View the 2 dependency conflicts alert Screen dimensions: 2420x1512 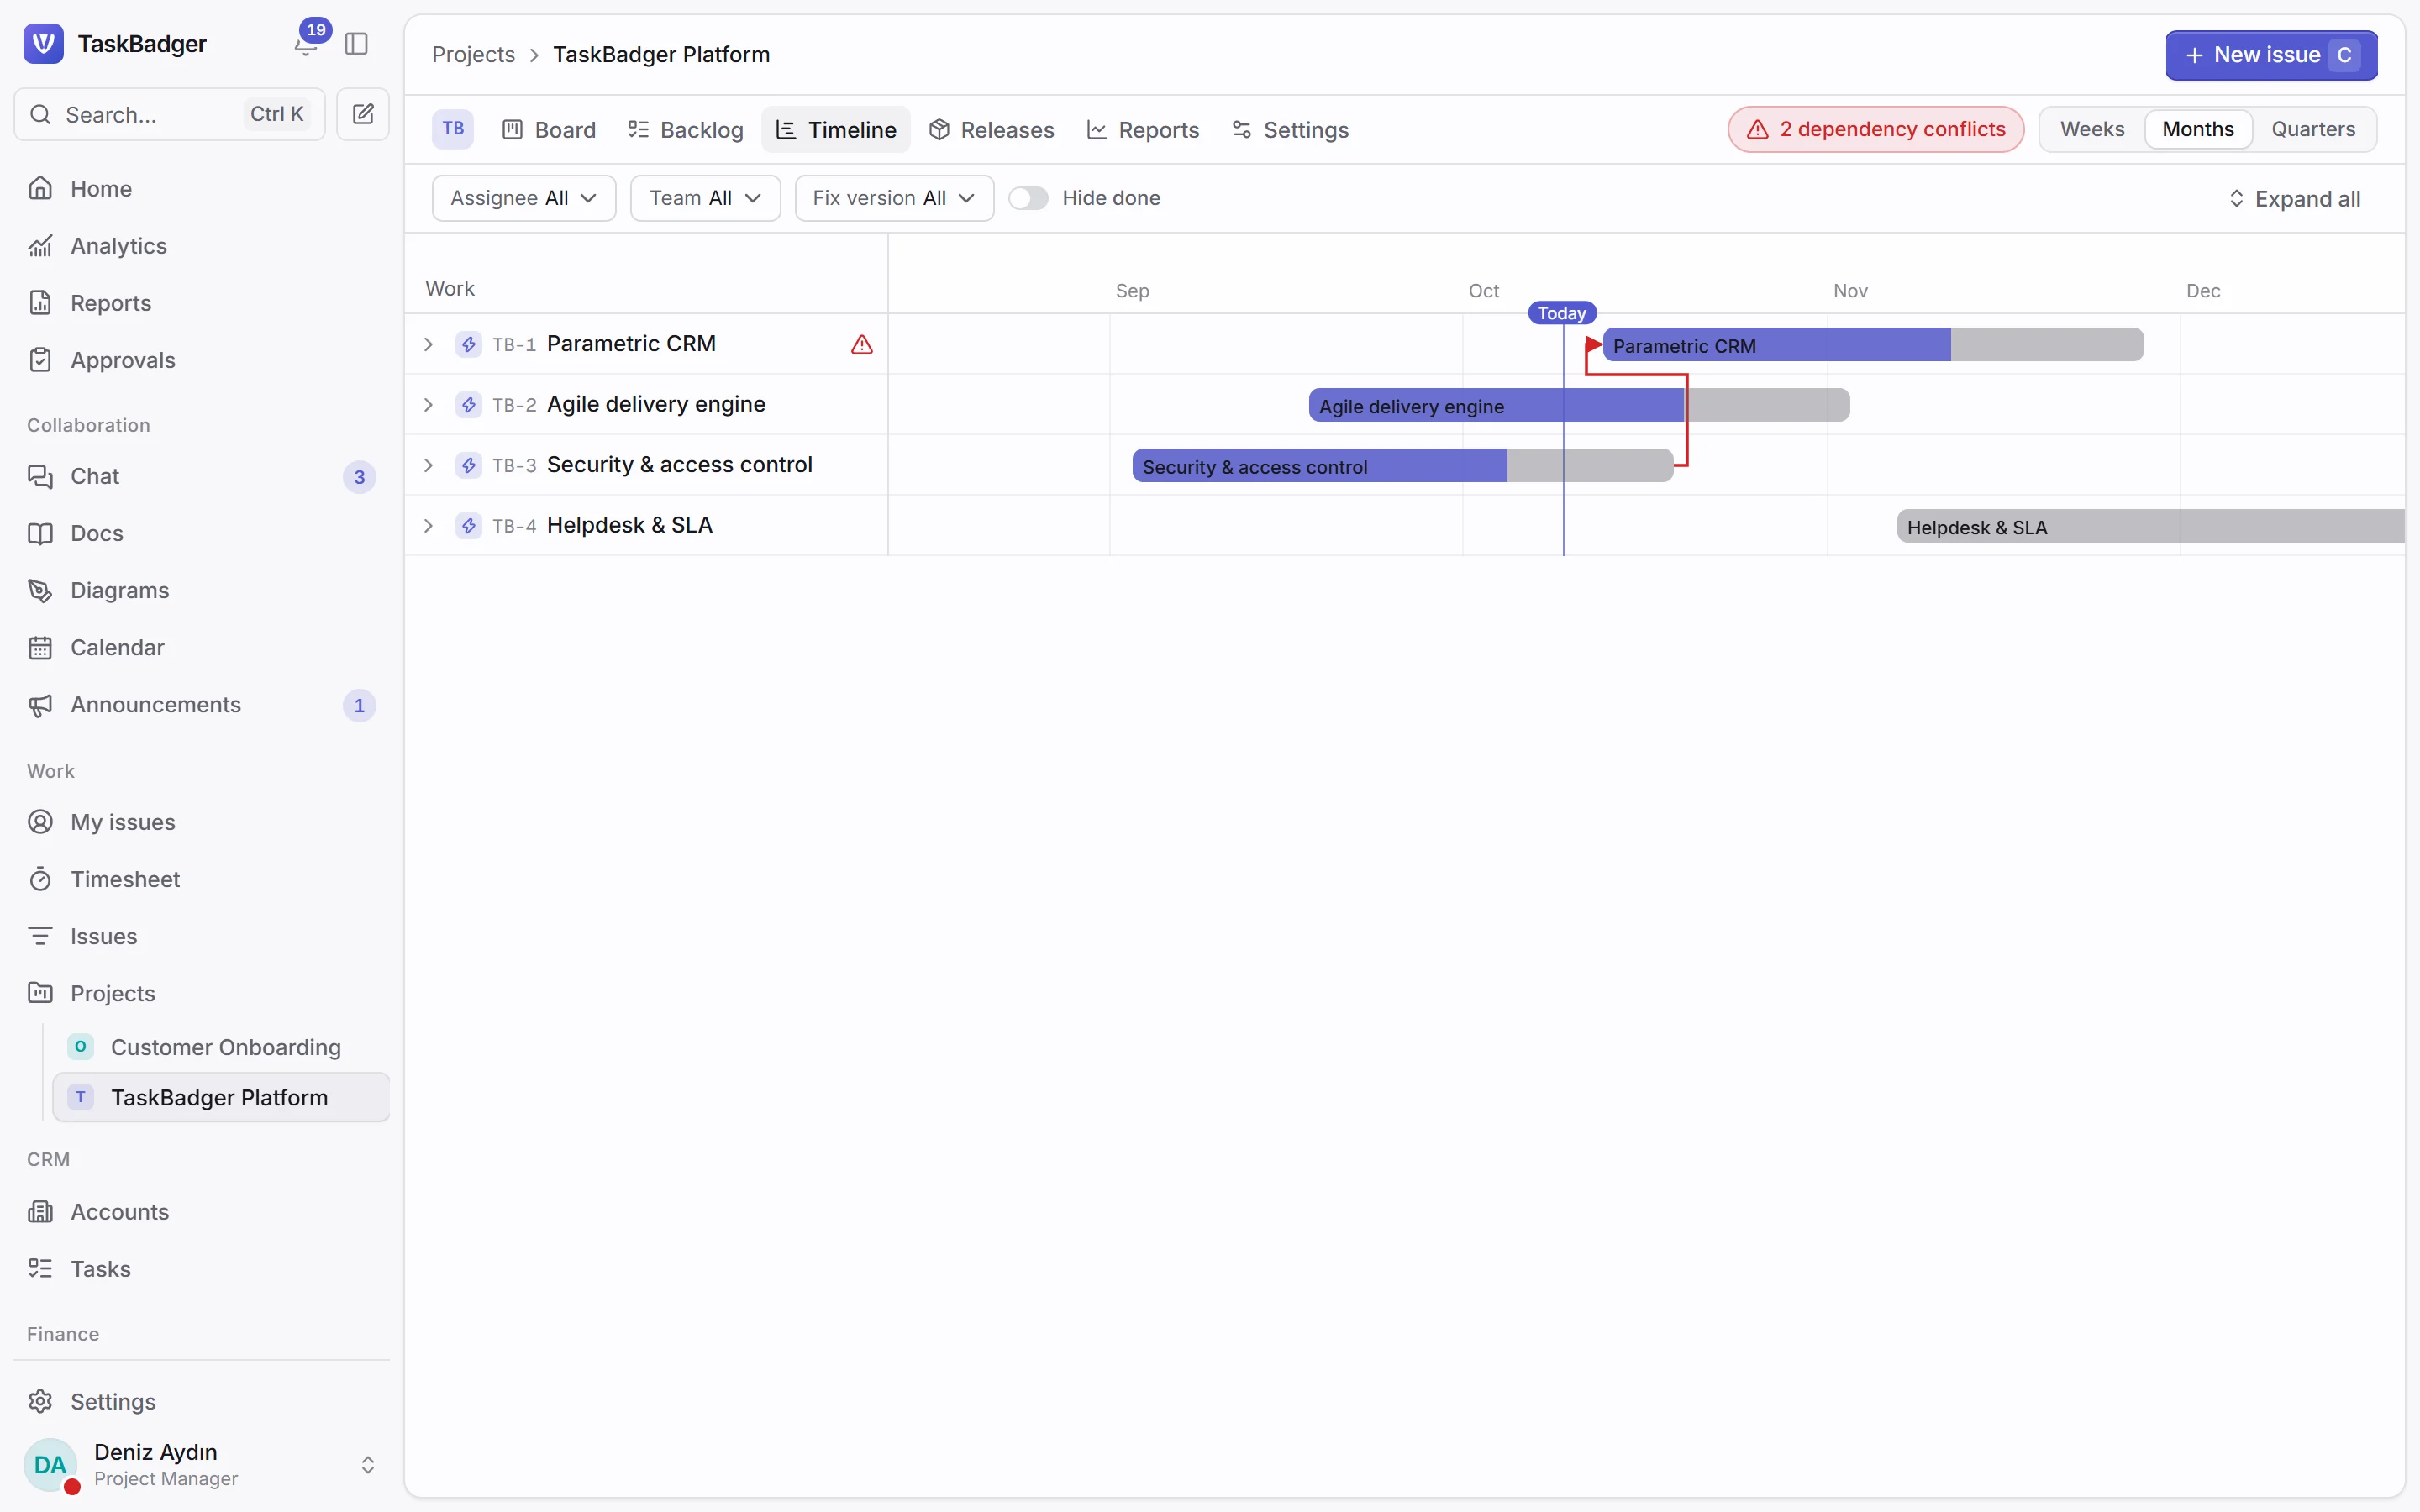(x=1876, y=129)
